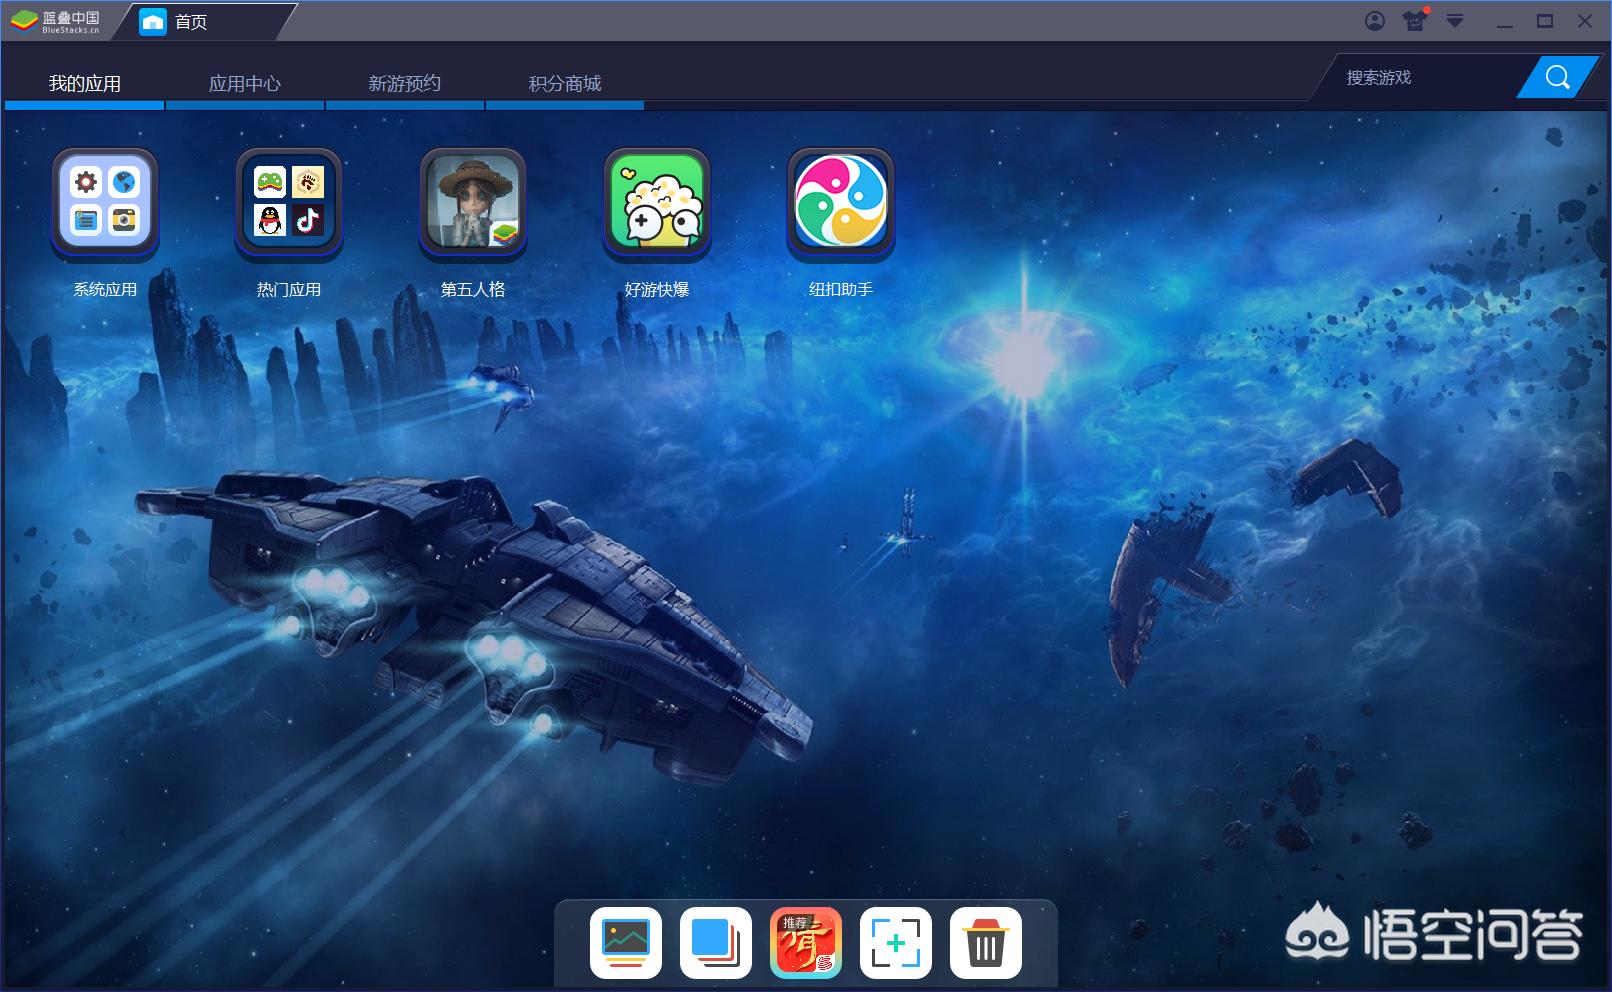Screen dimensions: 1612x992
Task: Click the blue stacked windows dock icon
Action: 716,942
